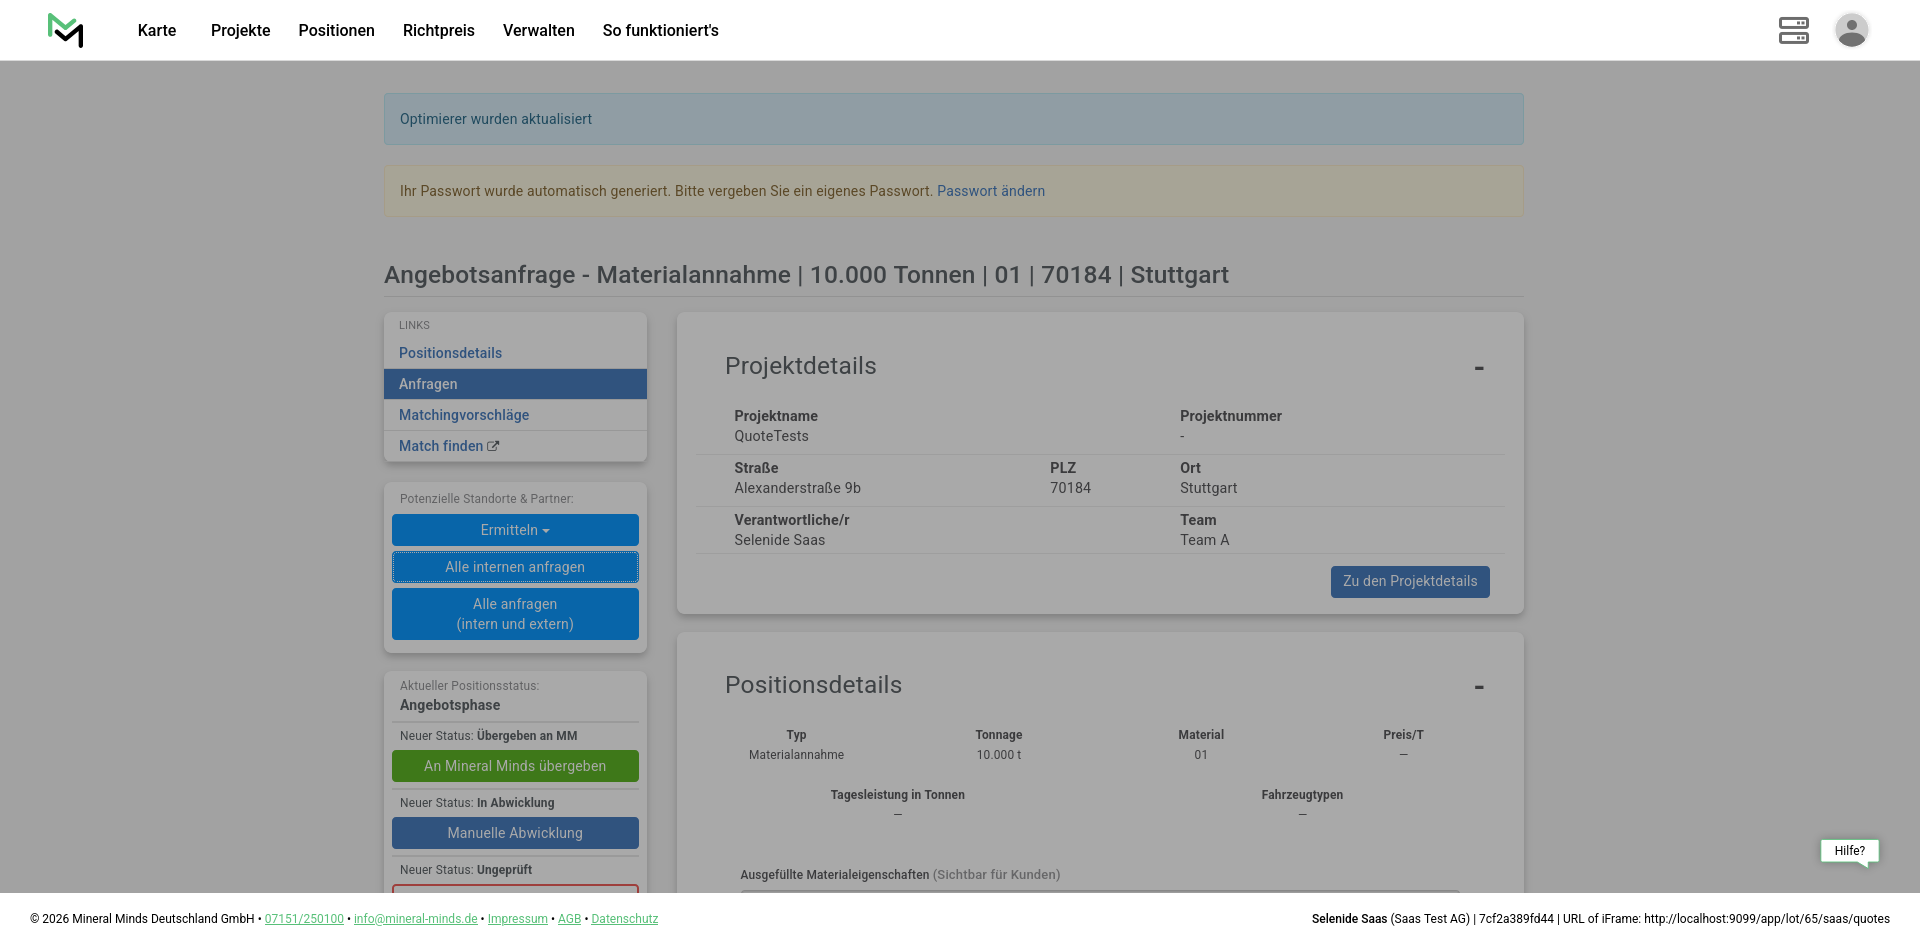
Task: Open Match finden external link
Action: pos(448,446)
